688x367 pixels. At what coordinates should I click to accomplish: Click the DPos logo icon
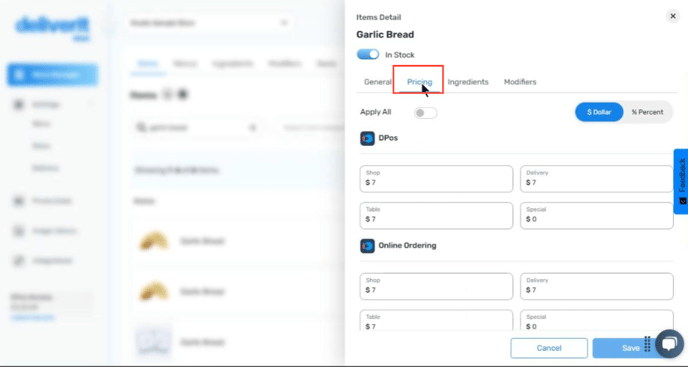click(x=367, y=138)
